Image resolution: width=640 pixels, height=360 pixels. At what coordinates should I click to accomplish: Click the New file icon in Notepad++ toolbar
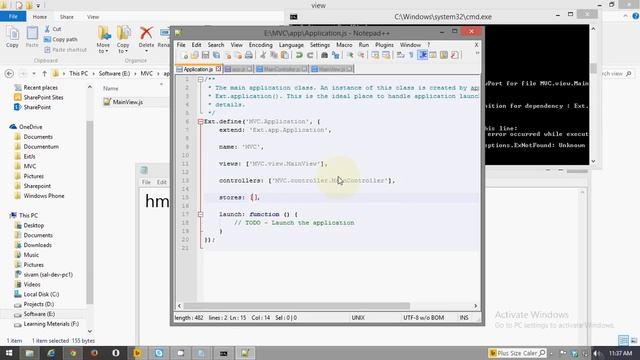pyautogui.click(x=185, y=55)
